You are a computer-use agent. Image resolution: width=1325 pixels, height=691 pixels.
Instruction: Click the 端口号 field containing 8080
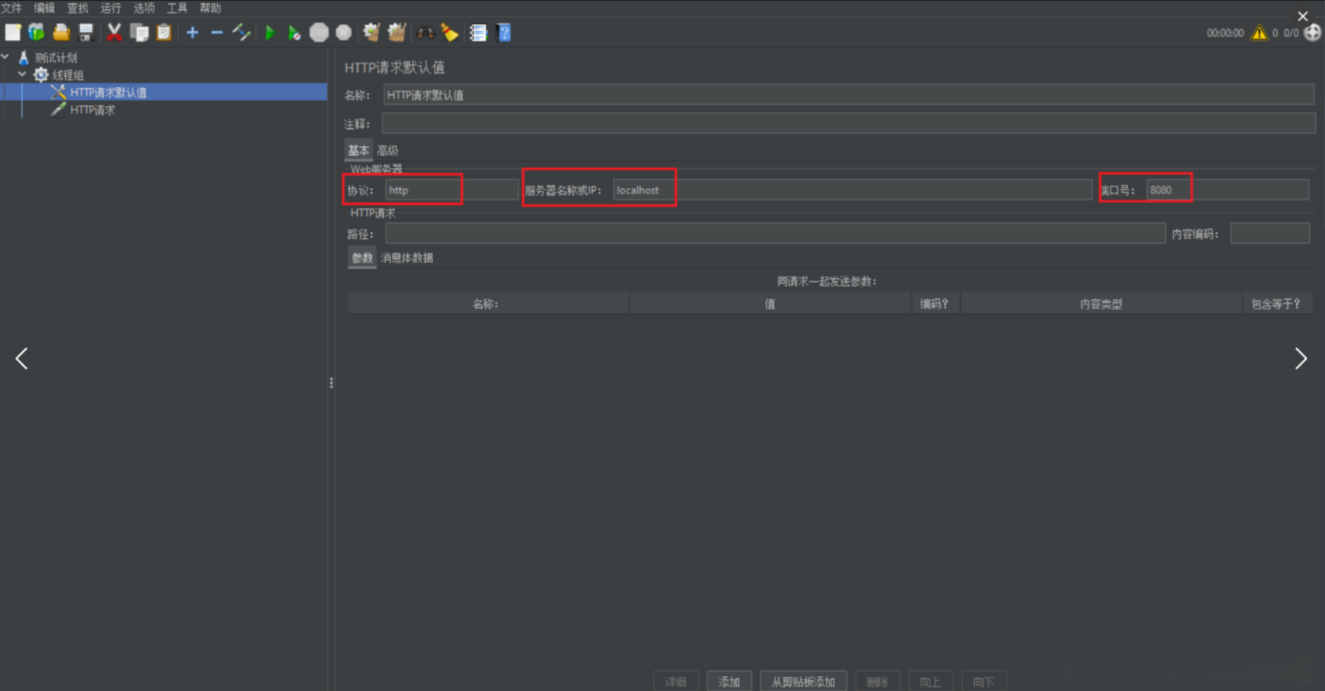tap(1227, 190)
